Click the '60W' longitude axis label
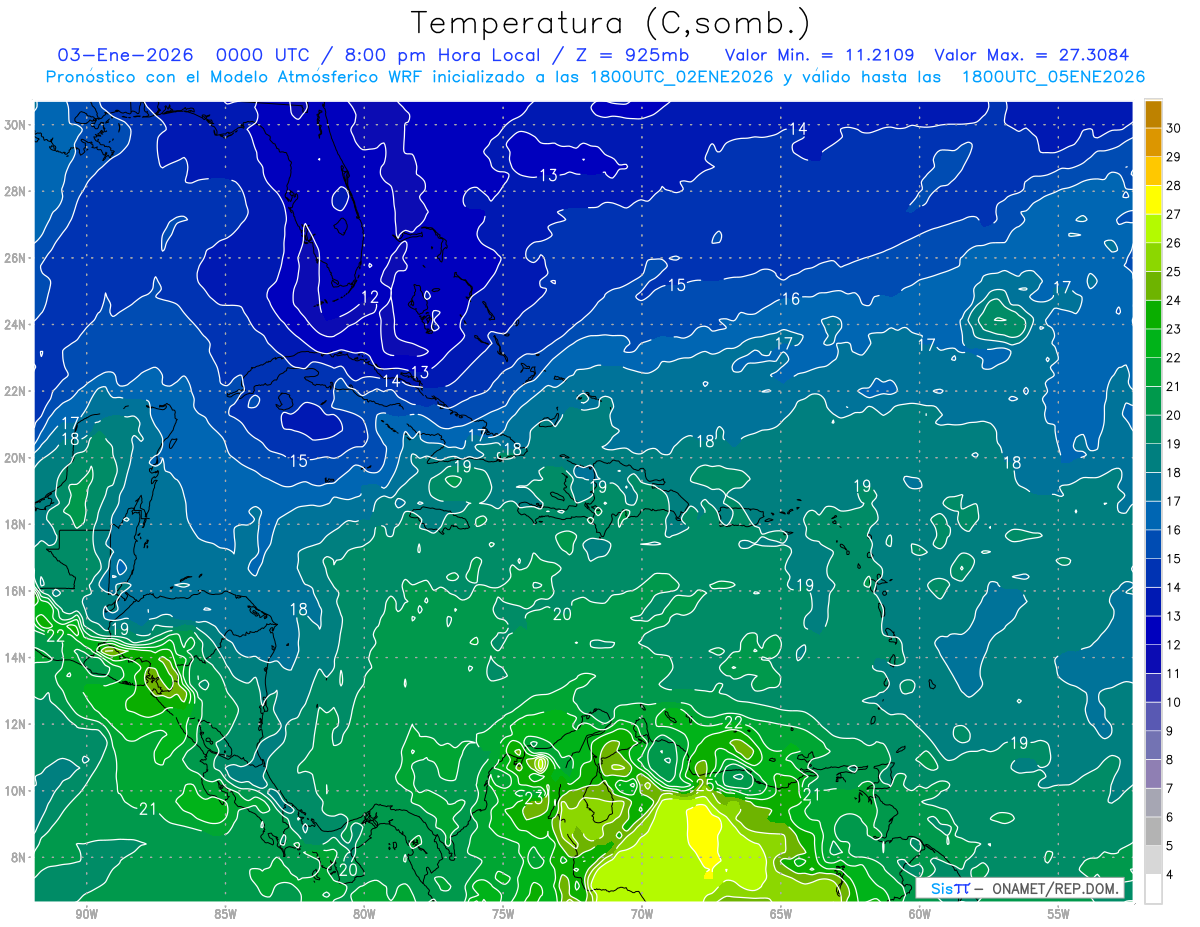The width and height of the screenshot is (1200, 927). coord(920,914)
